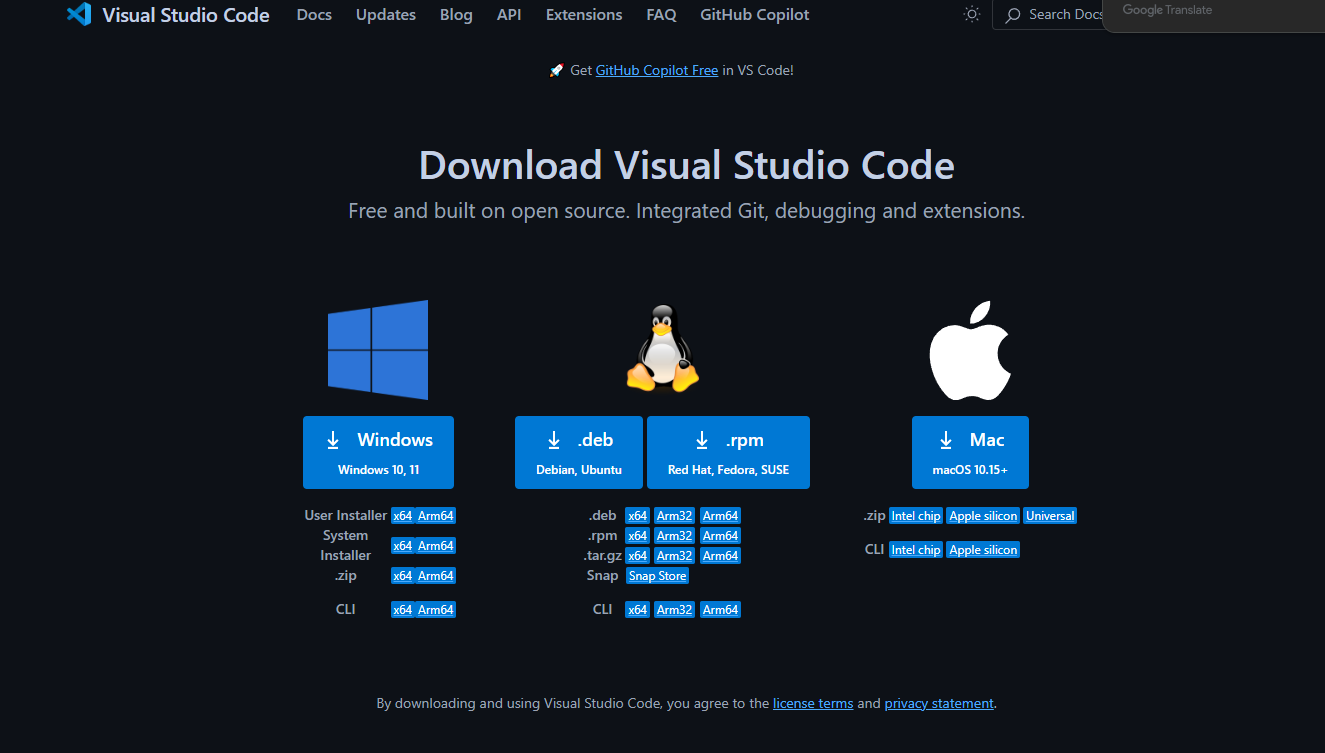Click the Search Docs field
1325x753 pixels.
[1047, 15]
